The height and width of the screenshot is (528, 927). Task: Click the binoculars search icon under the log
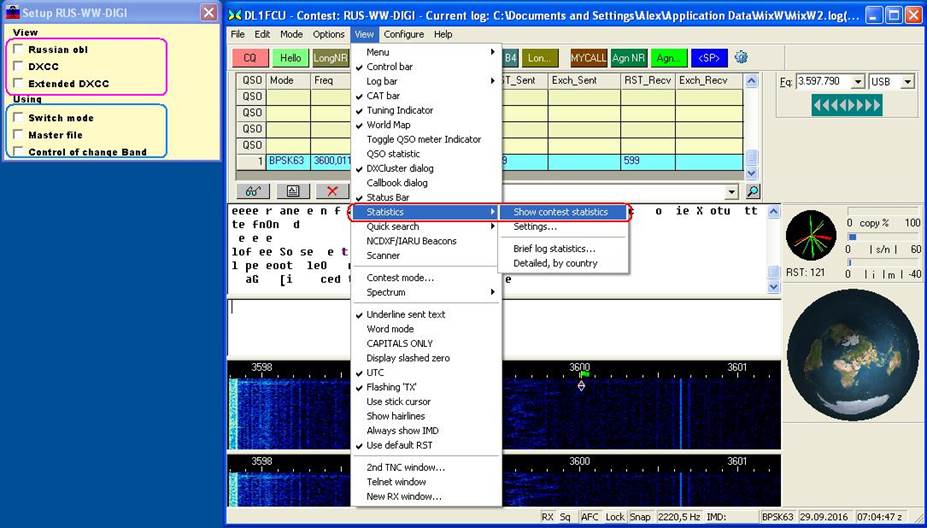coord(254,191)
